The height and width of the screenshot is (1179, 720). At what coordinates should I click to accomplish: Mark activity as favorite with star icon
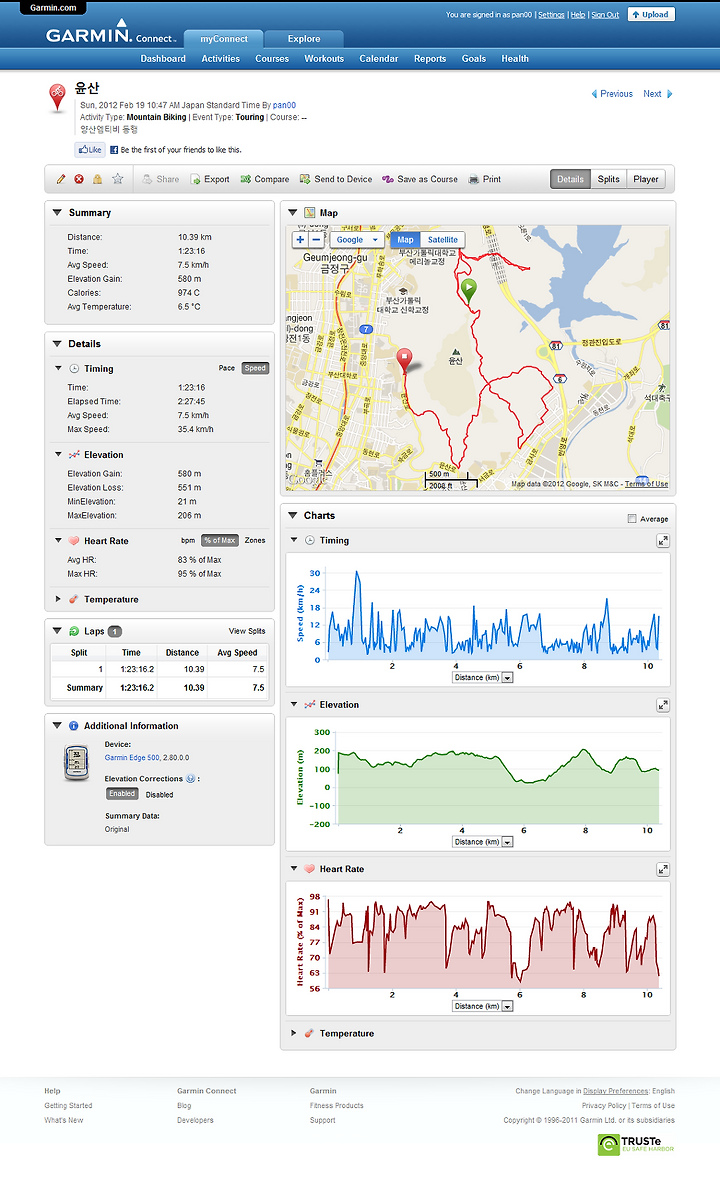117,179
